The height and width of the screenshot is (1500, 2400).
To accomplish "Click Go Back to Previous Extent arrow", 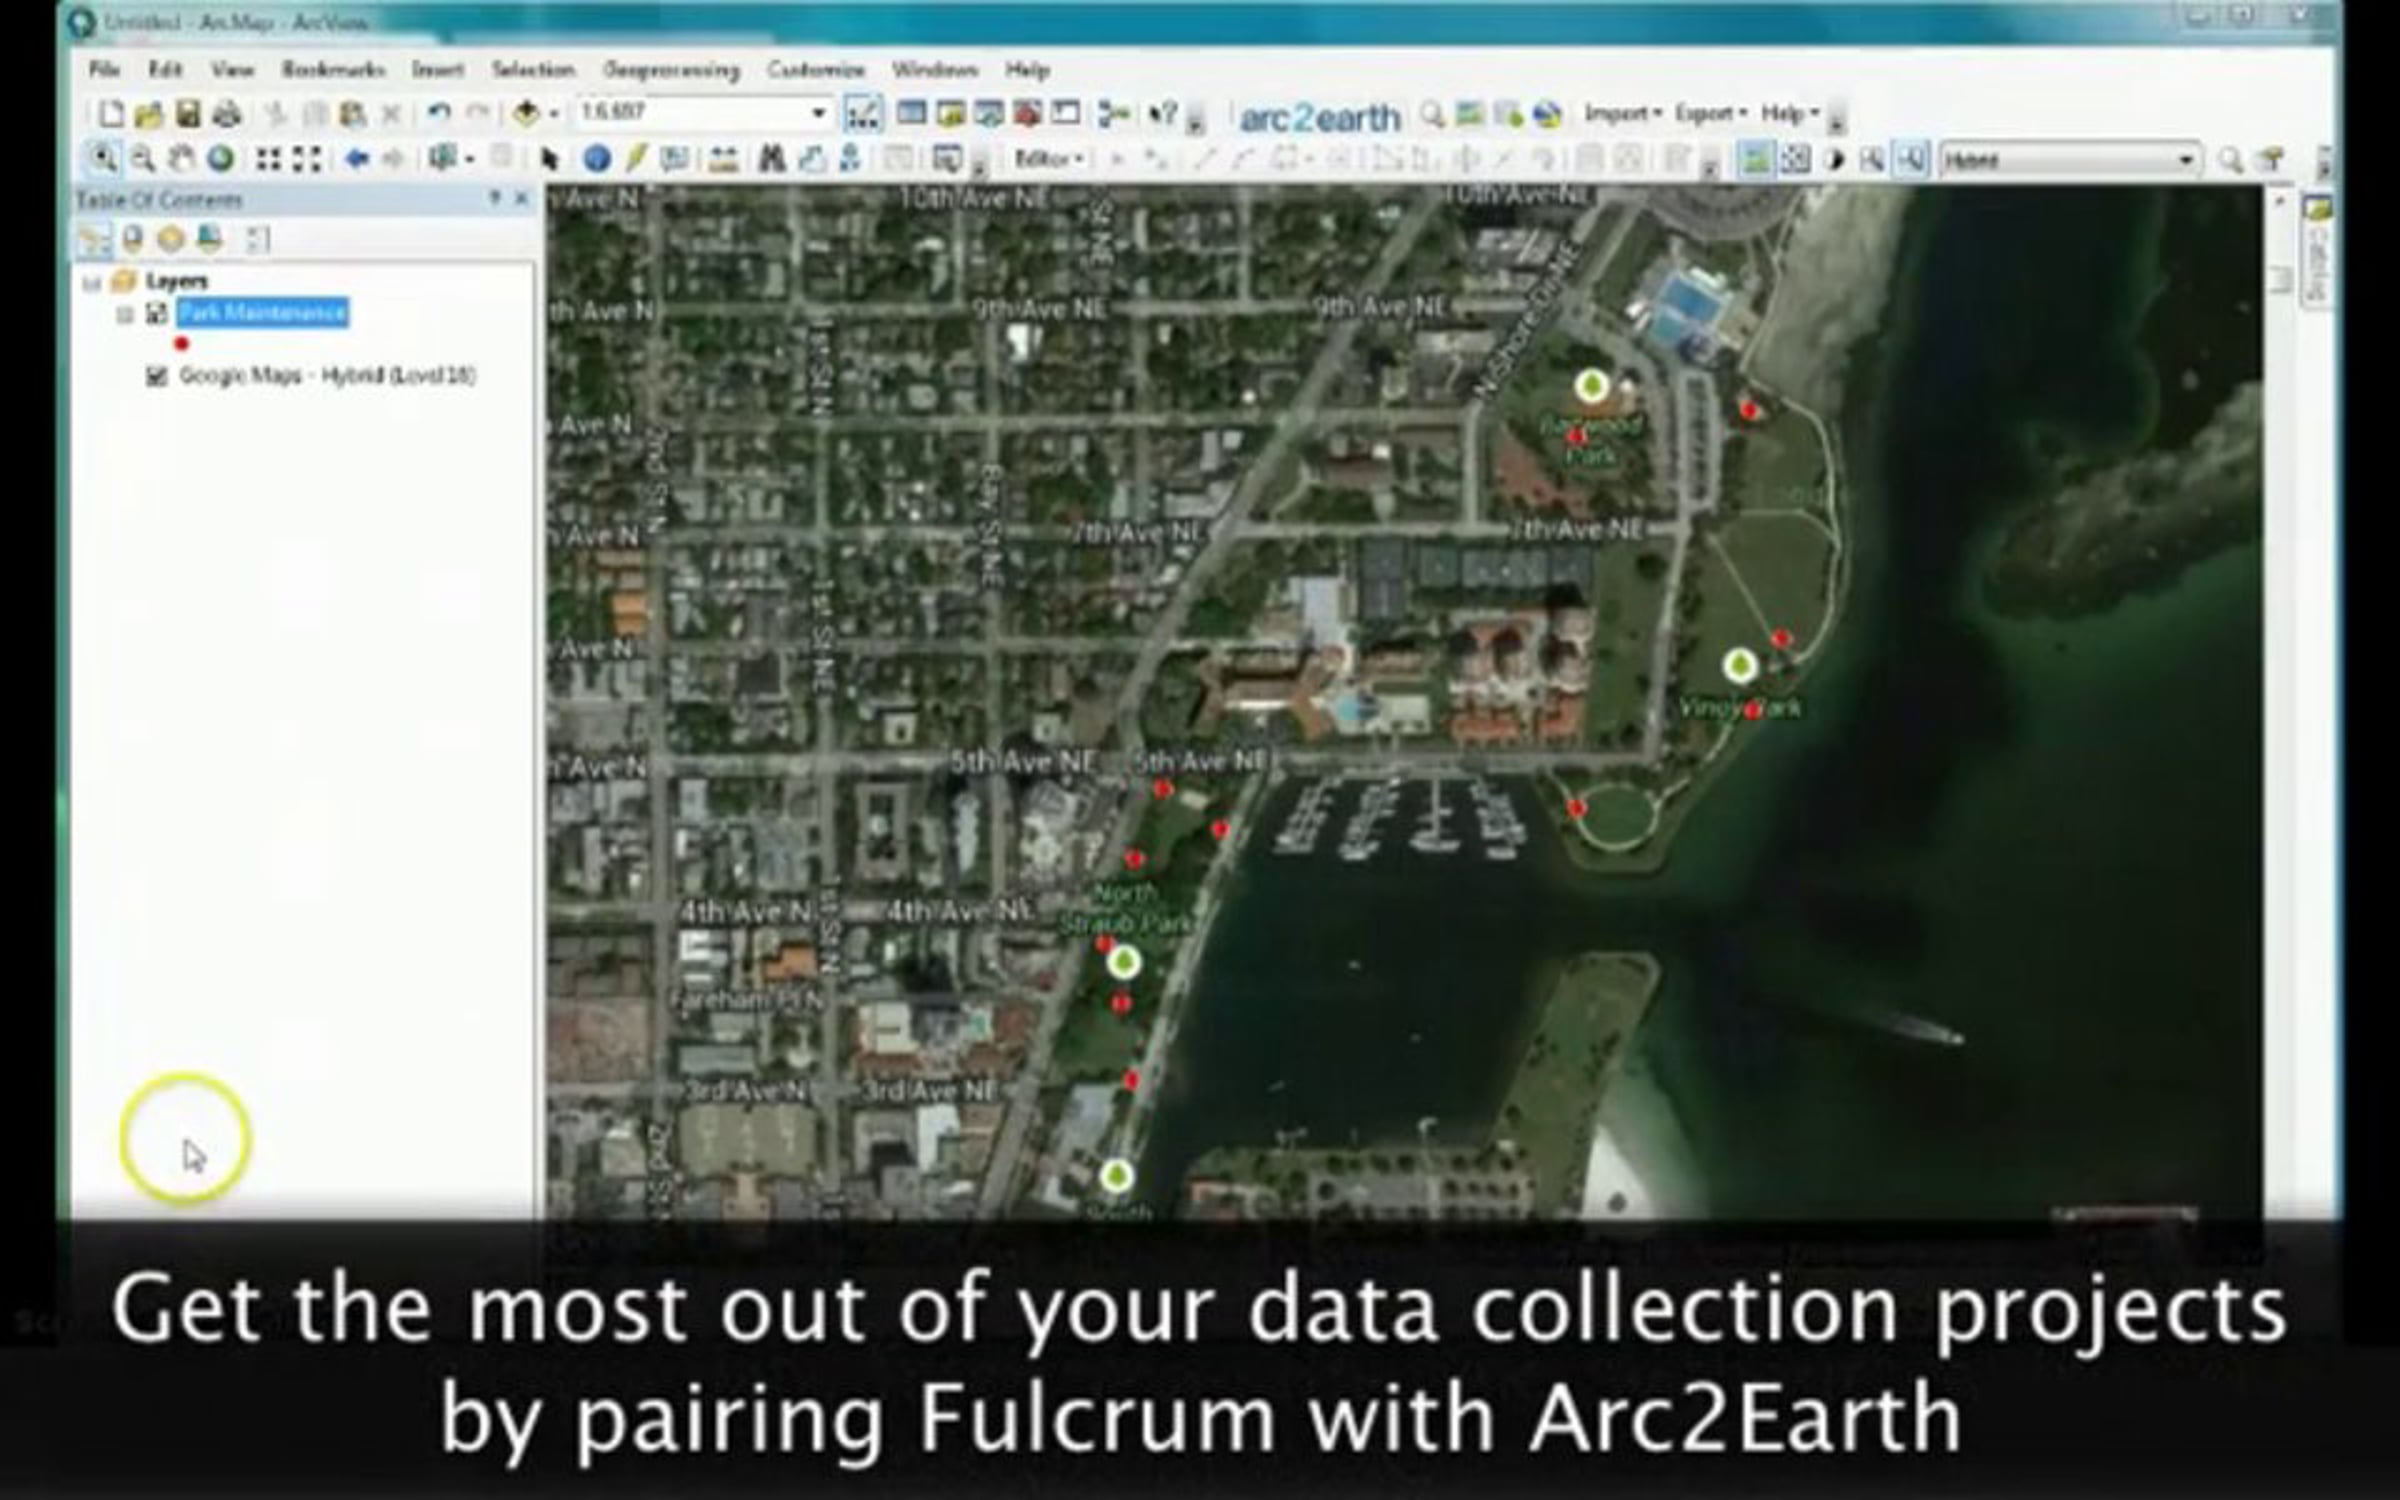I will point(355,159).
